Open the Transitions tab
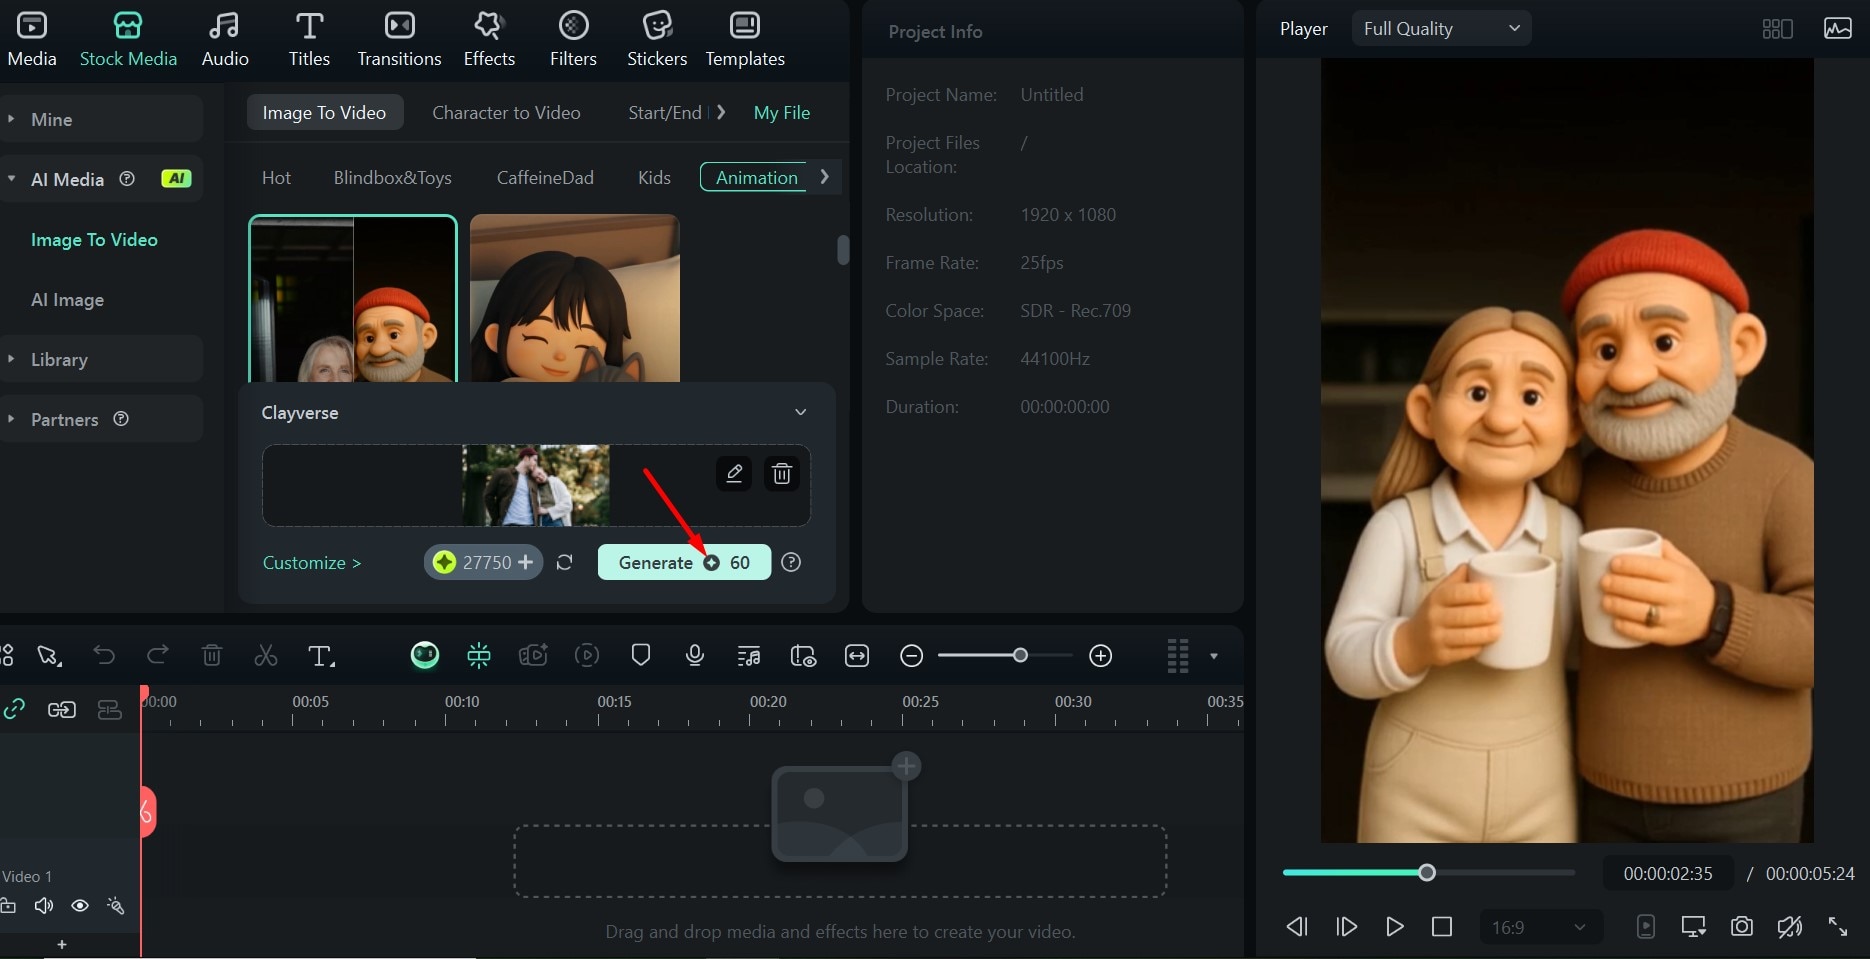 (x=399, y=40)
